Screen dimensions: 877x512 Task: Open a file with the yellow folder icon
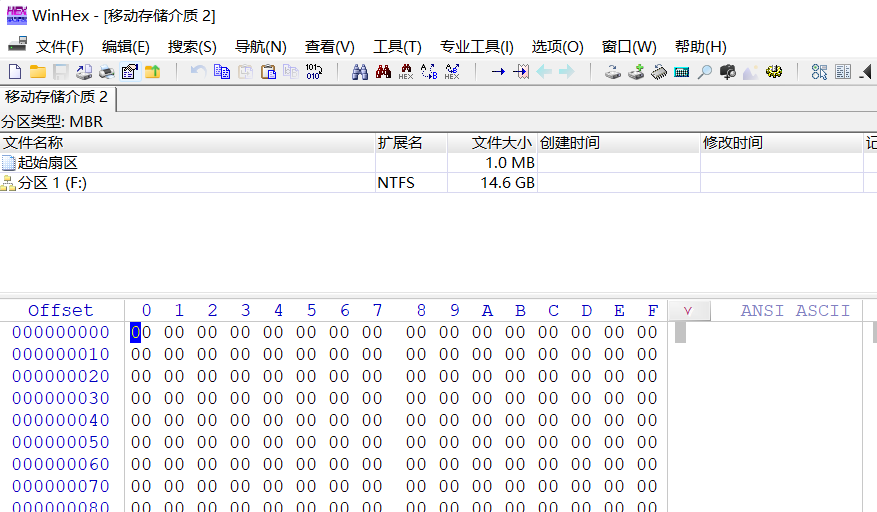coord(37,72)
